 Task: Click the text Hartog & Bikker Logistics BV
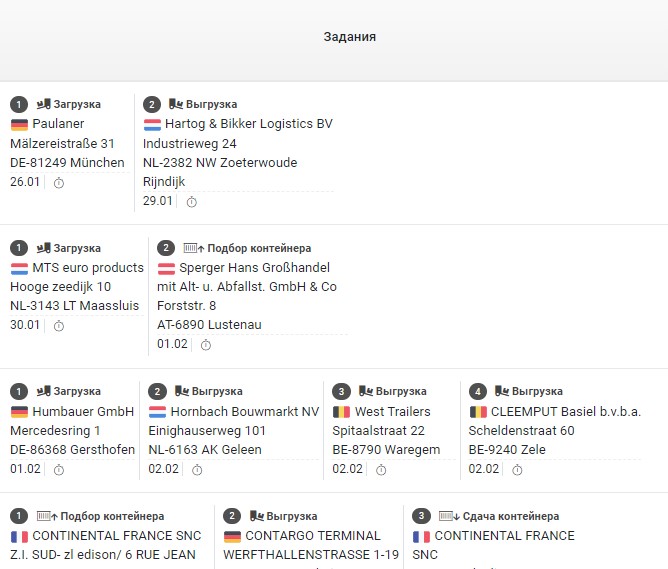click(x=249, y=124)
